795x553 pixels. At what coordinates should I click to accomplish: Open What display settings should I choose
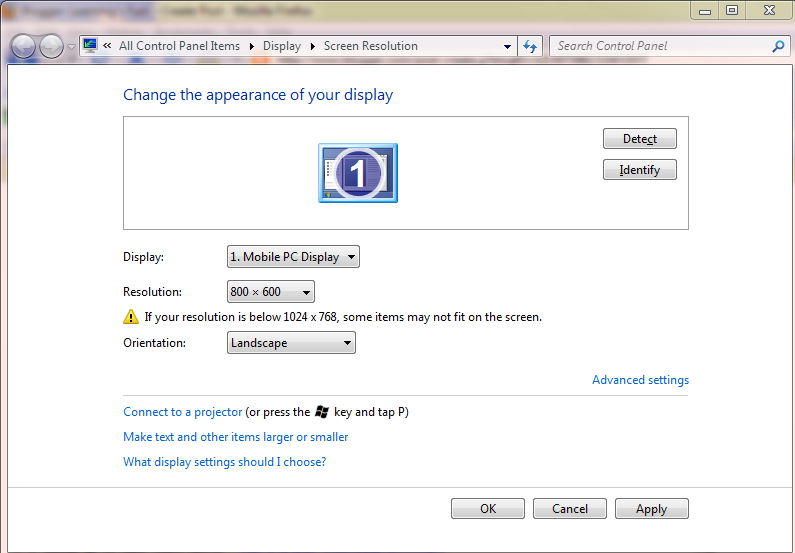point(225,462)
